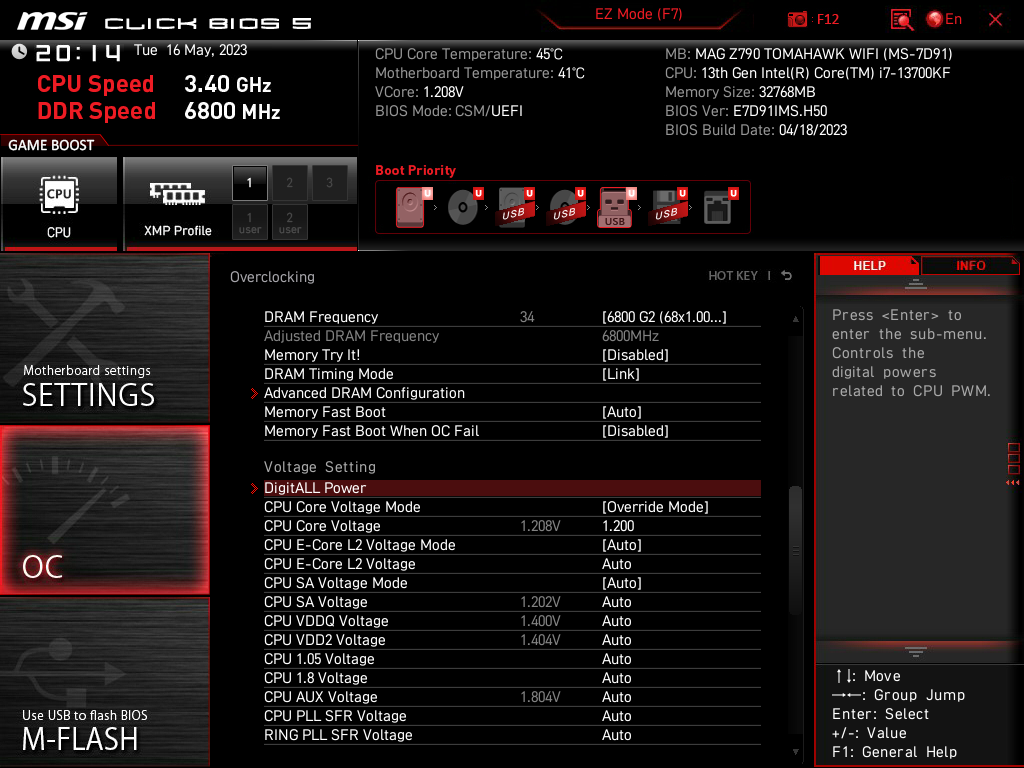Click the Adjusted DRAM Frequency row
This screenshot has height=768, width=1024.
coord(512,336)
